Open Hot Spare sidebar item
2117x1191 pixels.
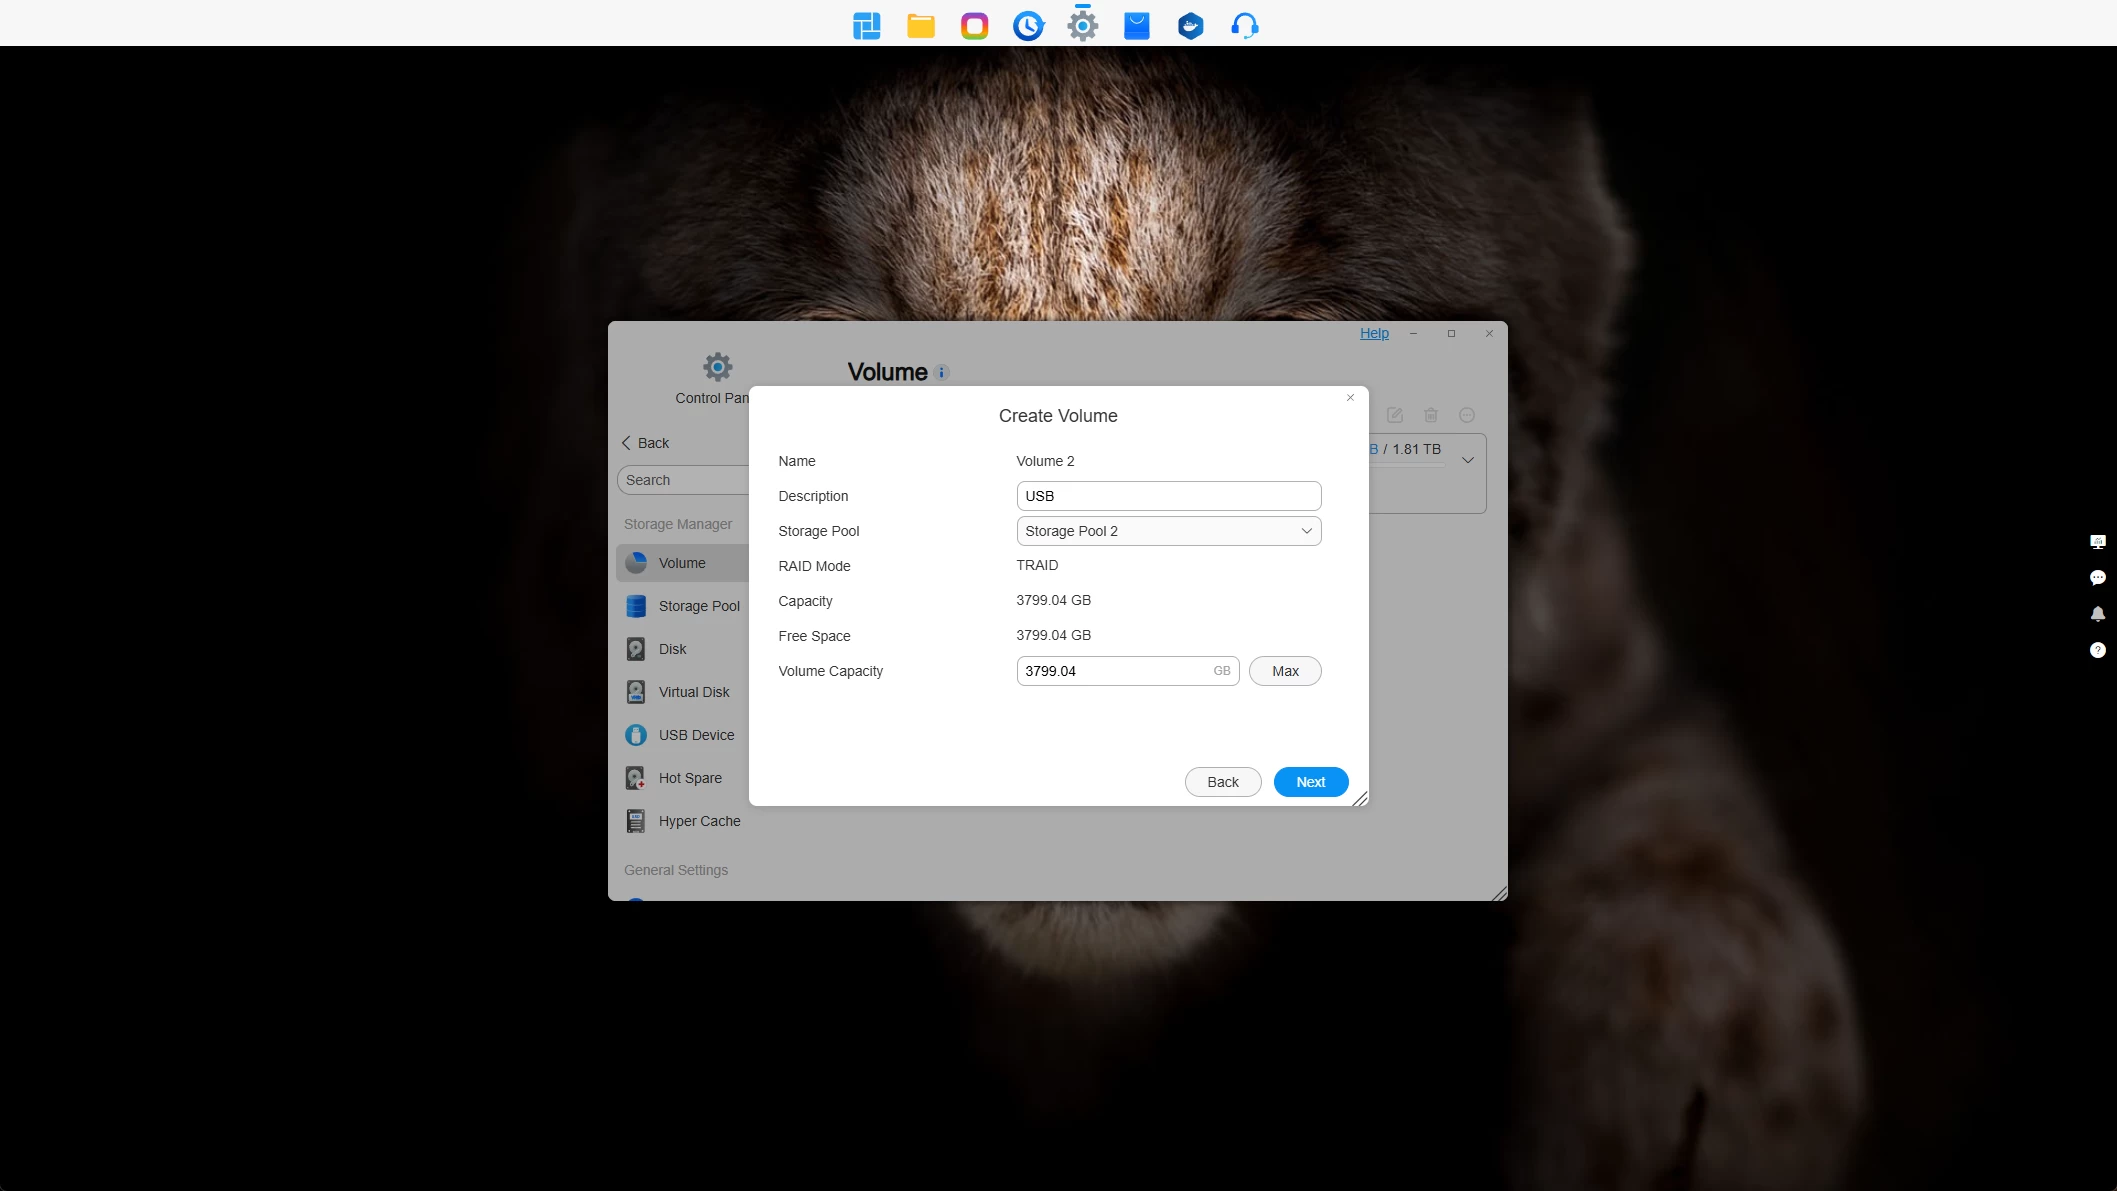(682, 778)
